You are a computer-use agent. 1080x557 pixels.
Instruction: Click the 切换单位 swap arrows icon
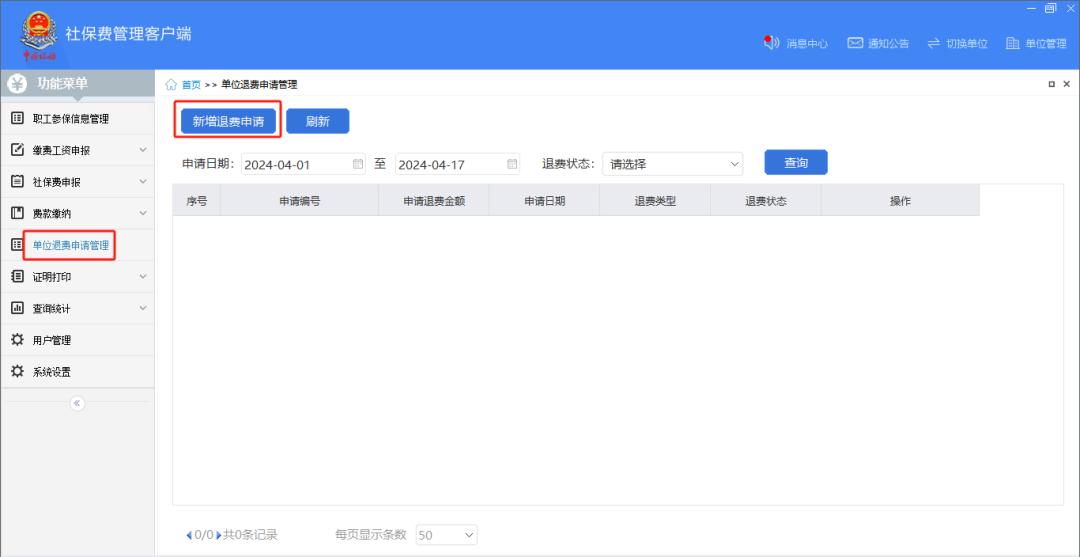(934, 43)
